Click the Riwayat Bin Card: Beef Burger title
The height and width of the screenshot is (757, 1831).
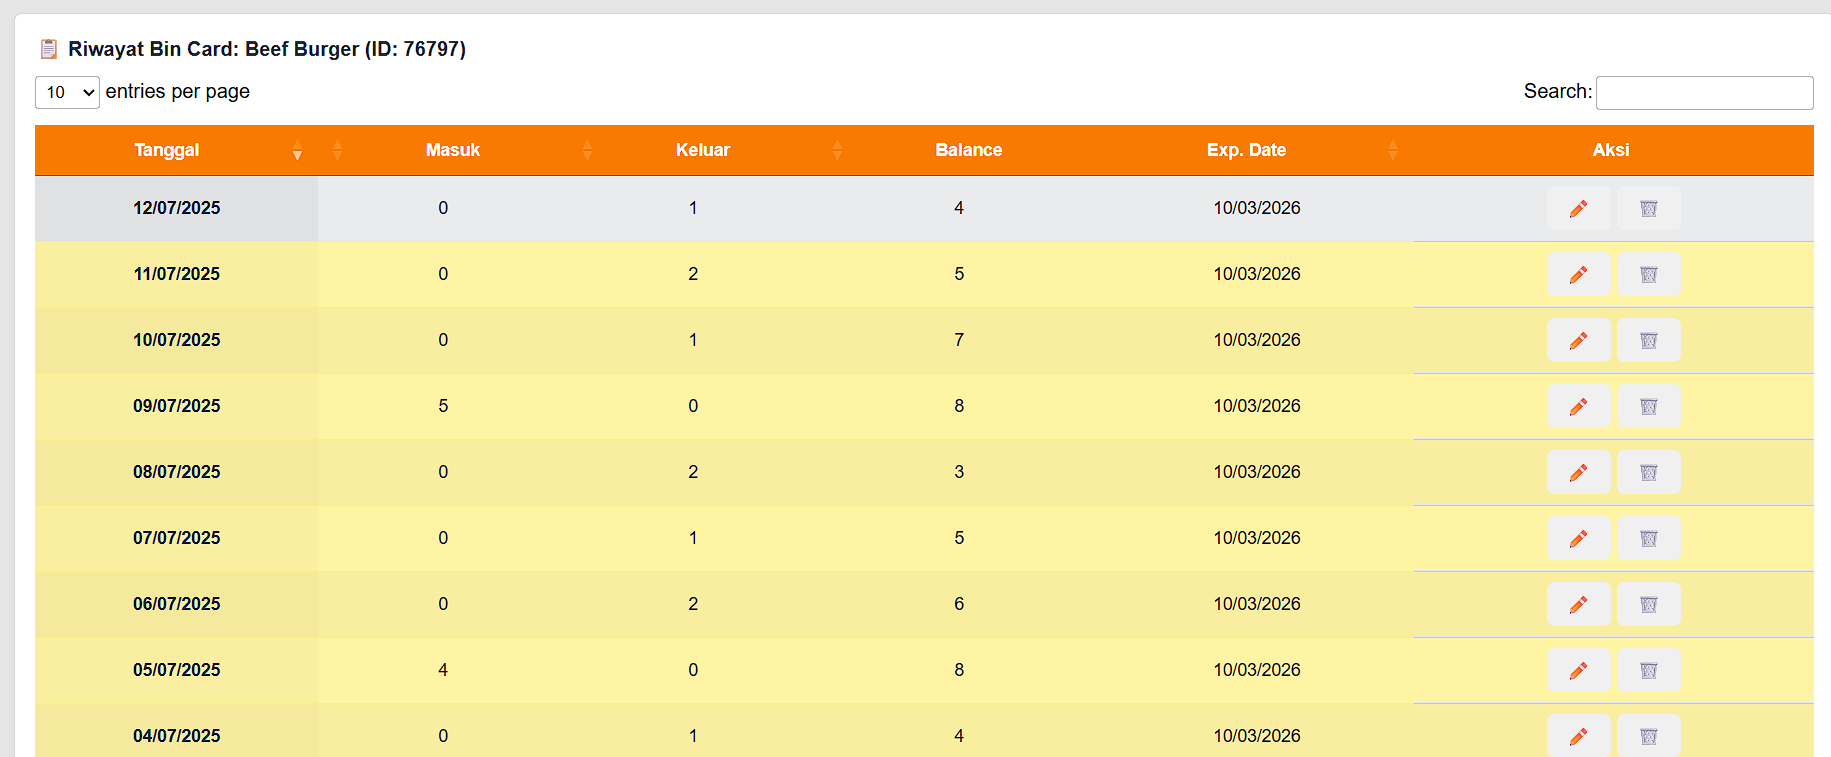pos(267,49)
